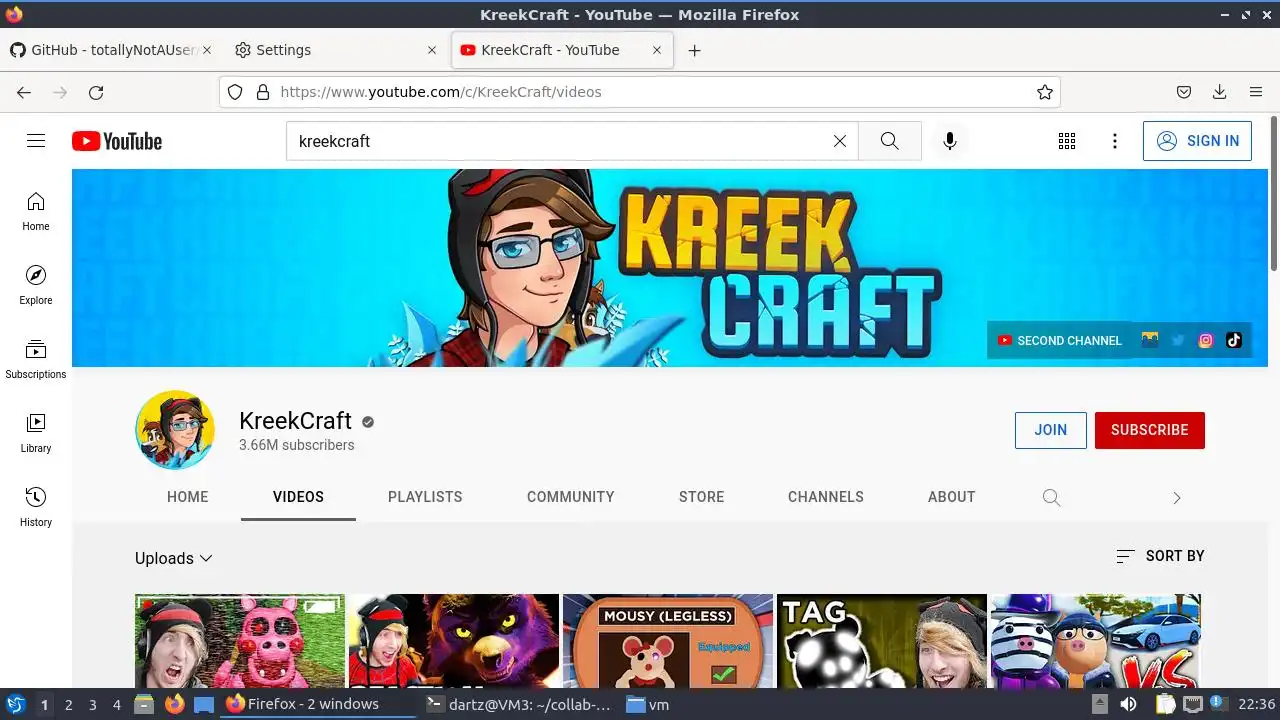Screen dimensions: 1280x720
Task: View site security lock info
Action: pos(263,92)
